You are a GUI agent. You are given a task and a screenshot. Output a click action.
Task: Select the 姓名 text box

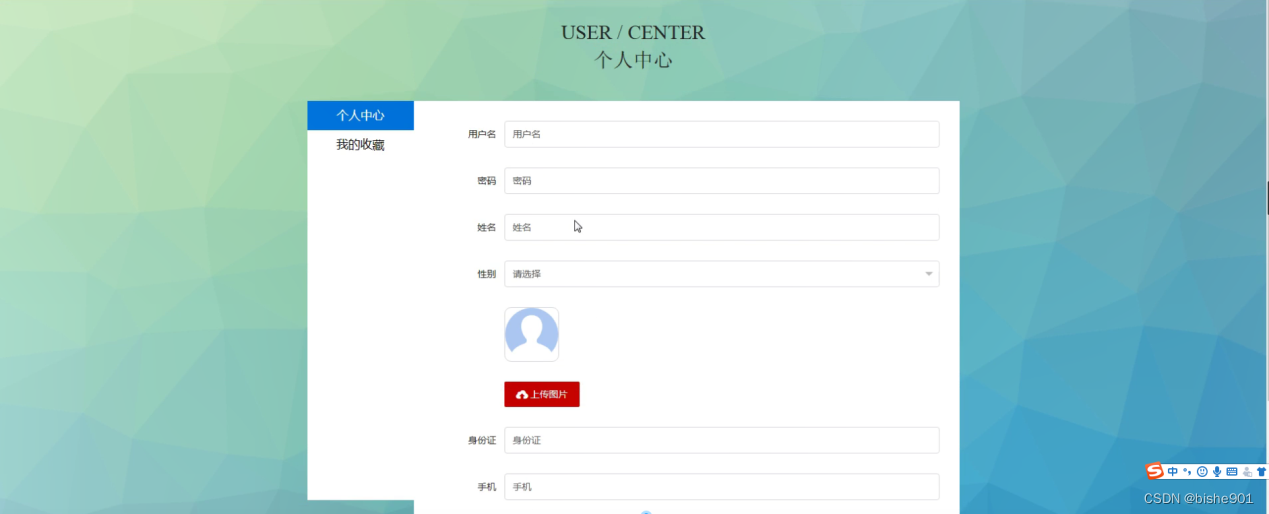point(721,227)
